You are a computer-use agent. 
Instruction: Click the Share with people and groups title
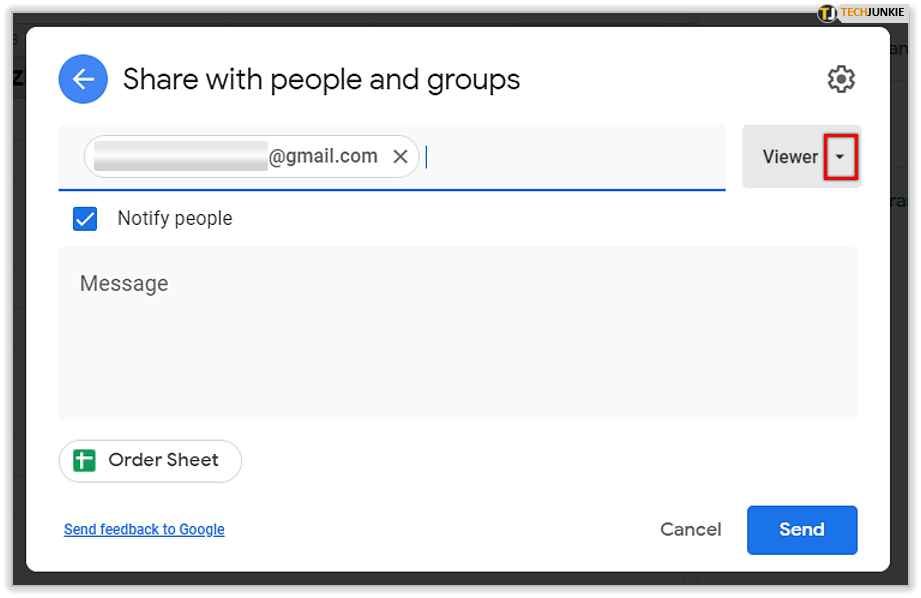point(321,79)
